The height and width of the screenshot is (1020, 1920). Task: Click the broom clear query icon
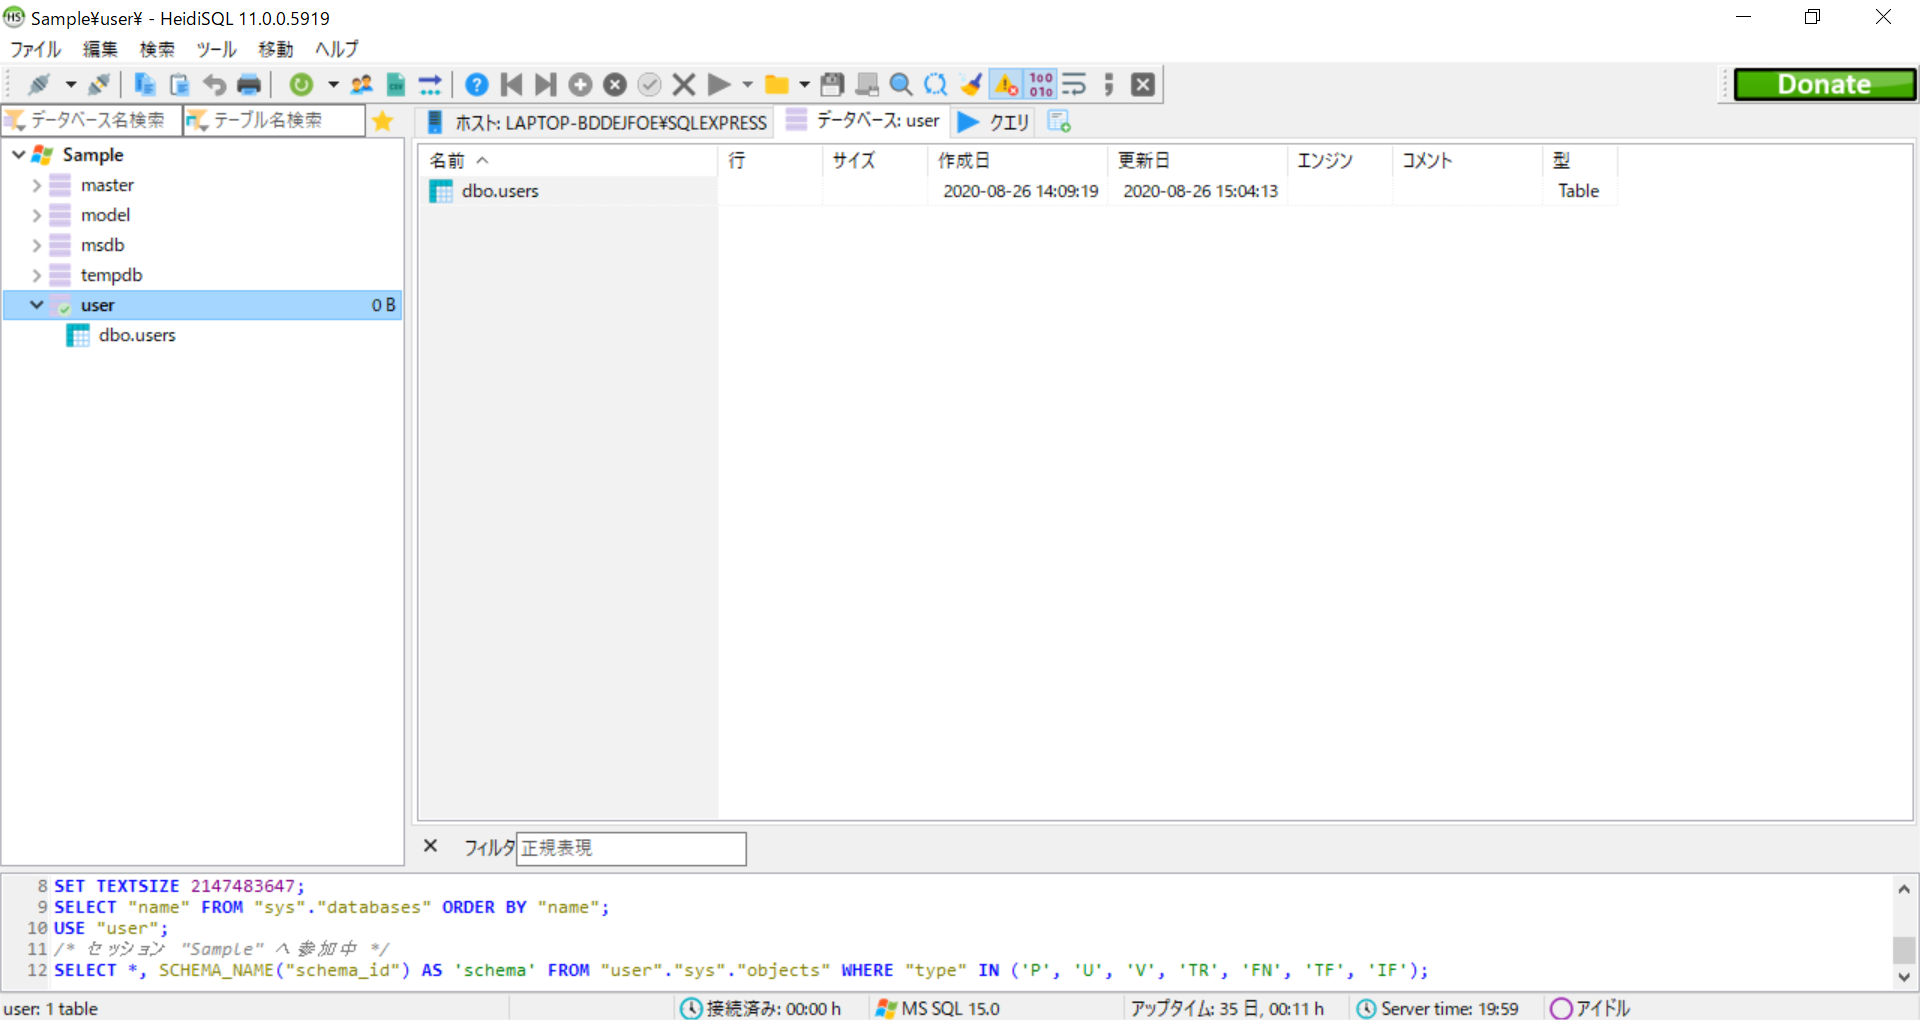(x=970, y=85)
